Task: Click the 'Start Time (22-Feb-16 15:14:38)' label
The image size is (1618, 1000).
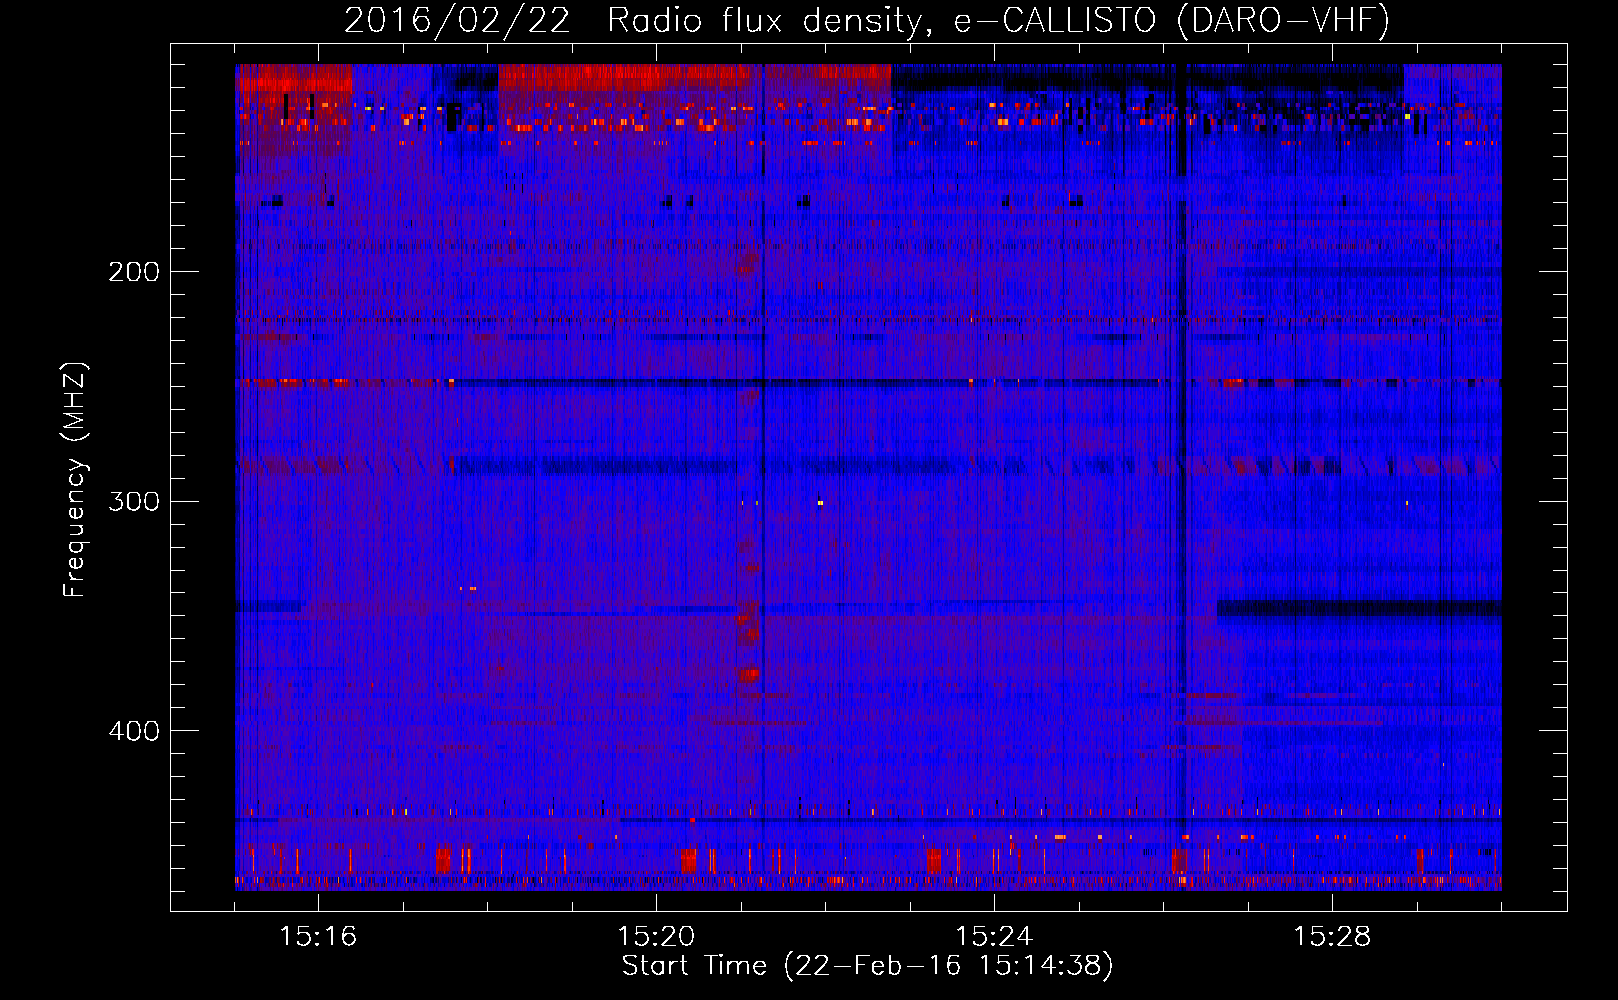Action: click(867, 966)
